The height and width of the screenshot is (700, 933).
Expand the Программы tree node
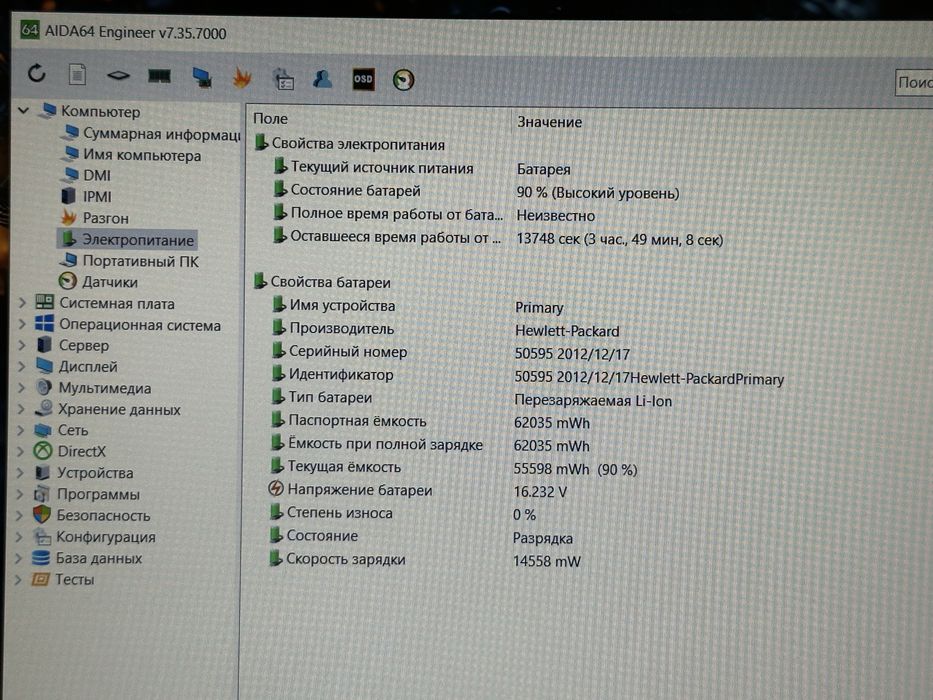click(20, 494)
